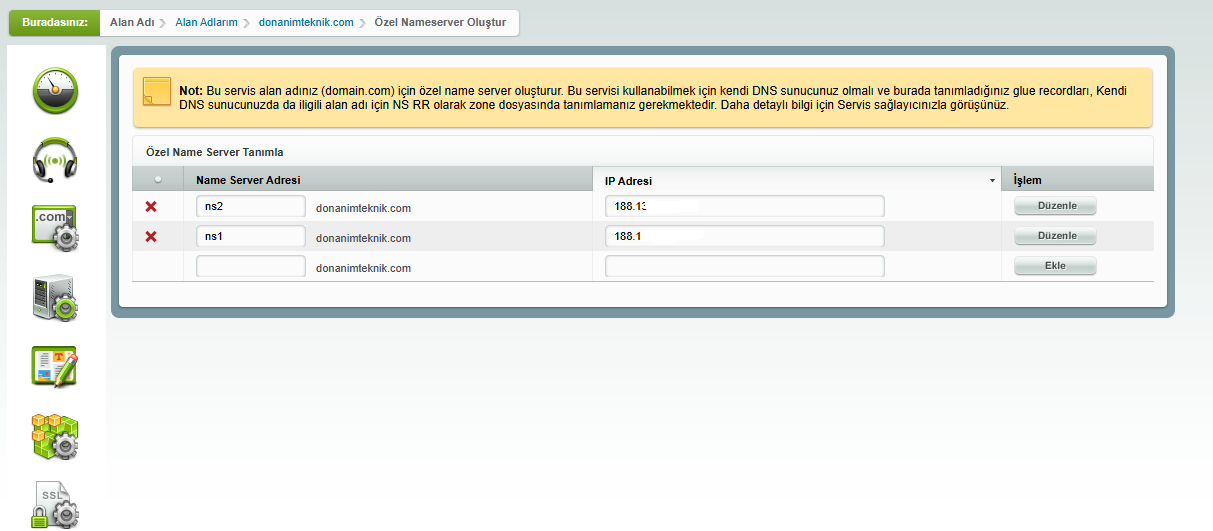Click donanimteknik.com text in ns2 row
The width and height of the screenshot is (1213, 531).
[x=364, y=208]
